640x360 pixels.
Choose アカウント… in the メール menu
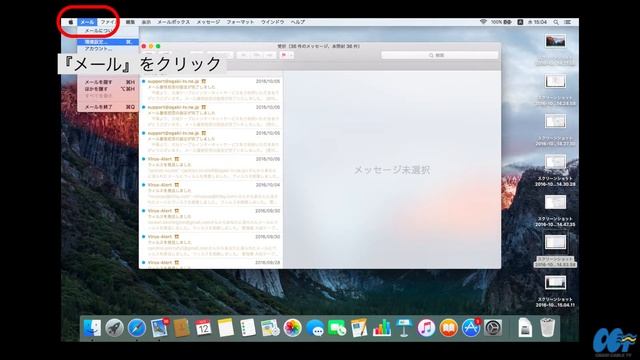[108, 49]
